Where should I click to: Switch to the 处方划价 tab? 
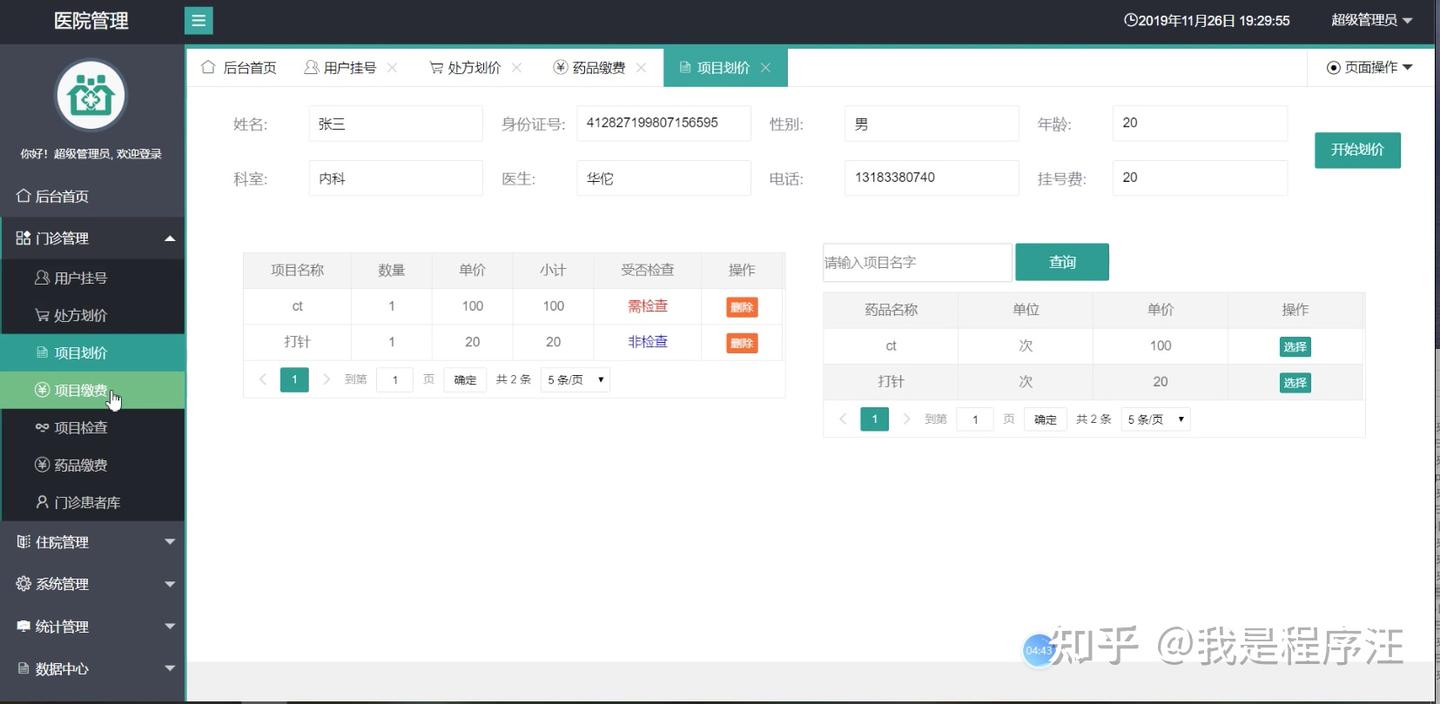465,67
